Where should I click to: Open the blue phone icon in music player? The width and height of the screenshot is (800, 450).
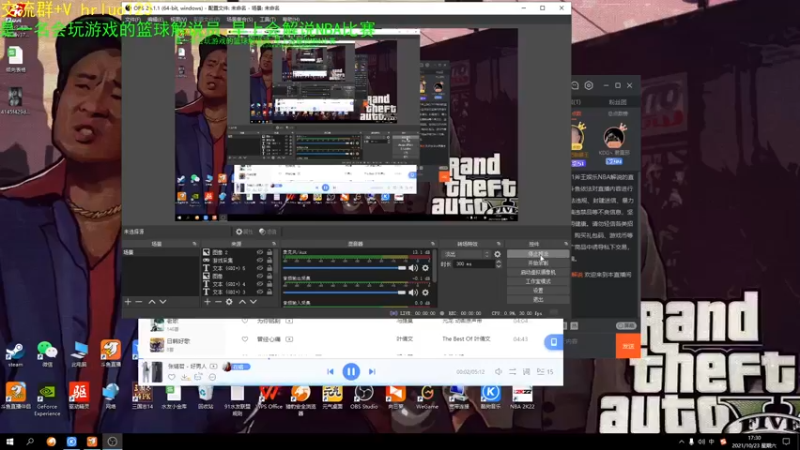553,342
